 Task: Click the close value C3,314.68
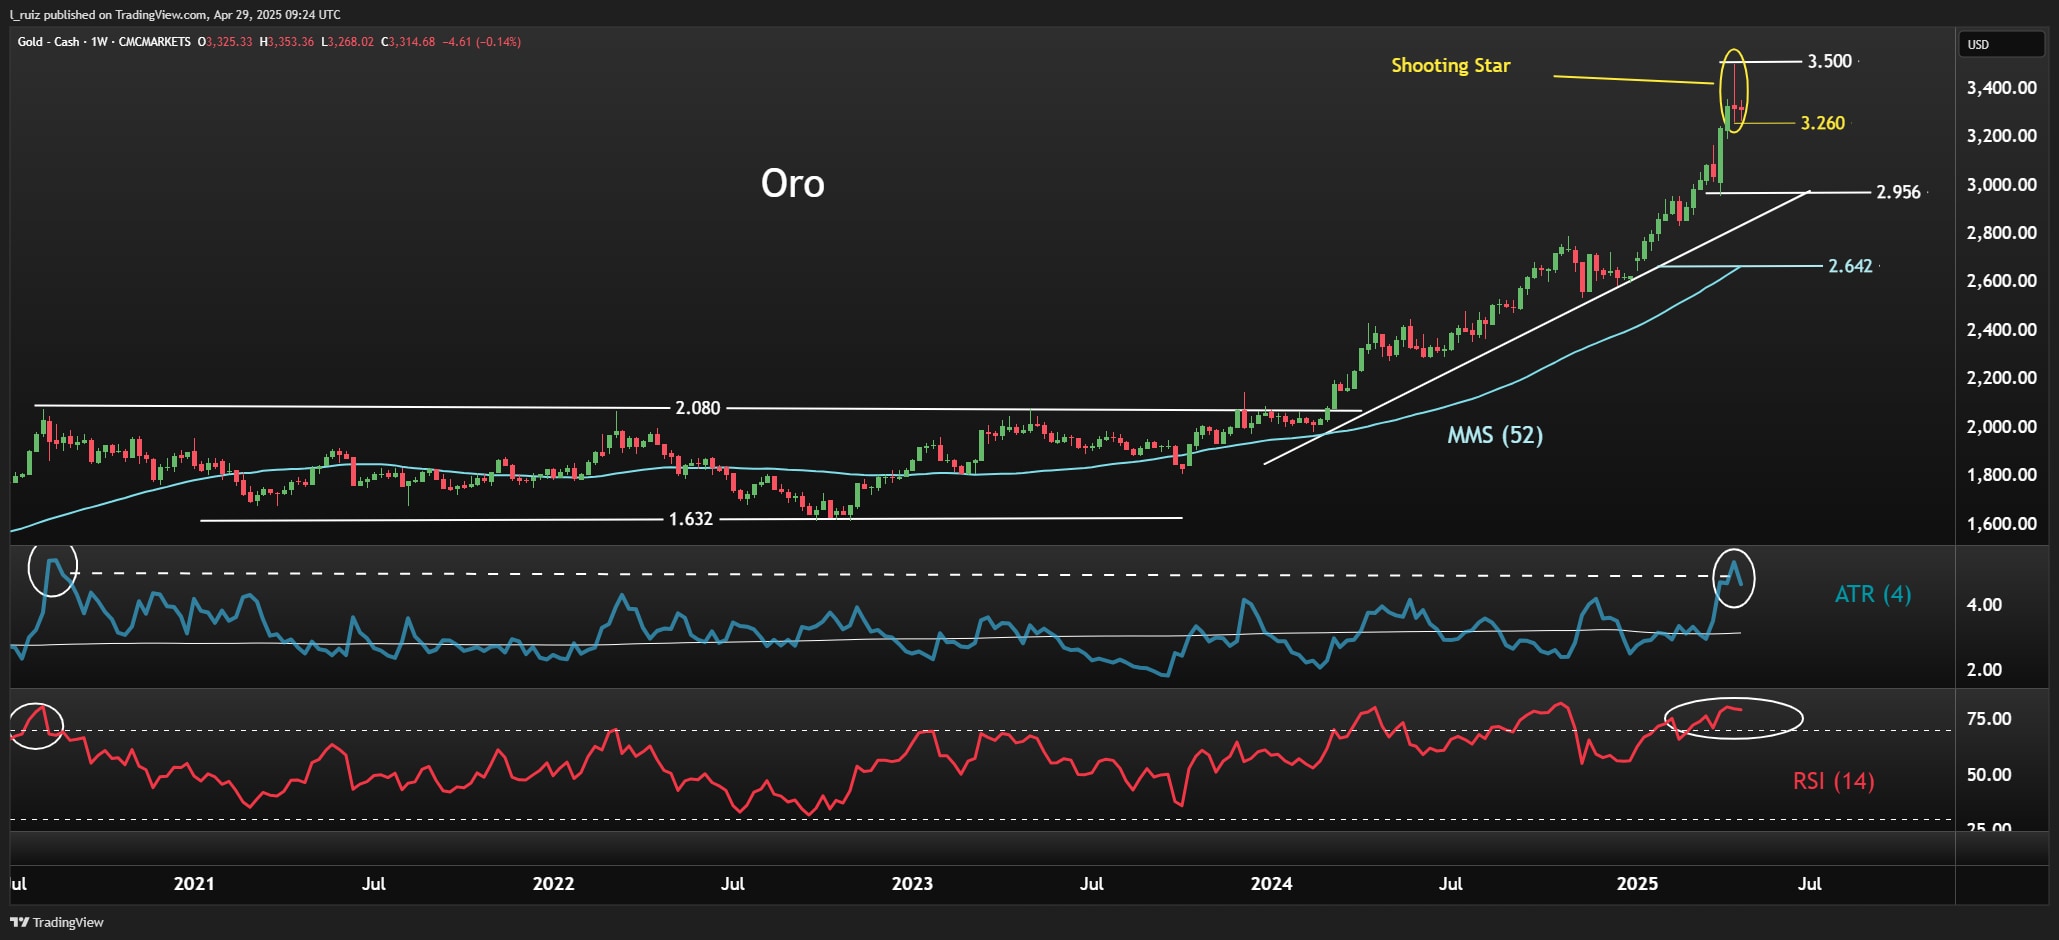click(x=408, y=42)
